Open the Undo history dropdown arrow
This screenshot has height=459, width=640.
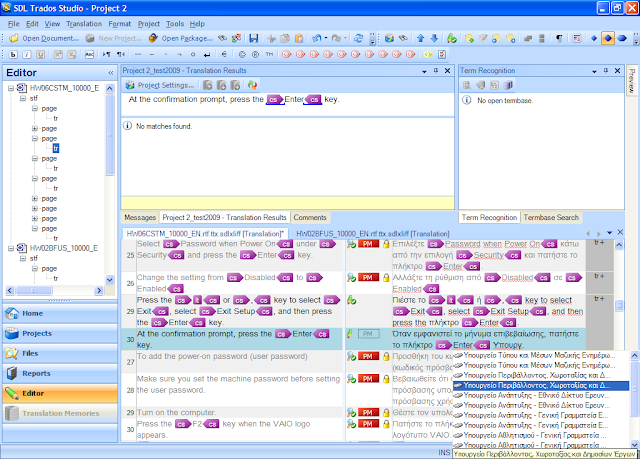point(326,38)
